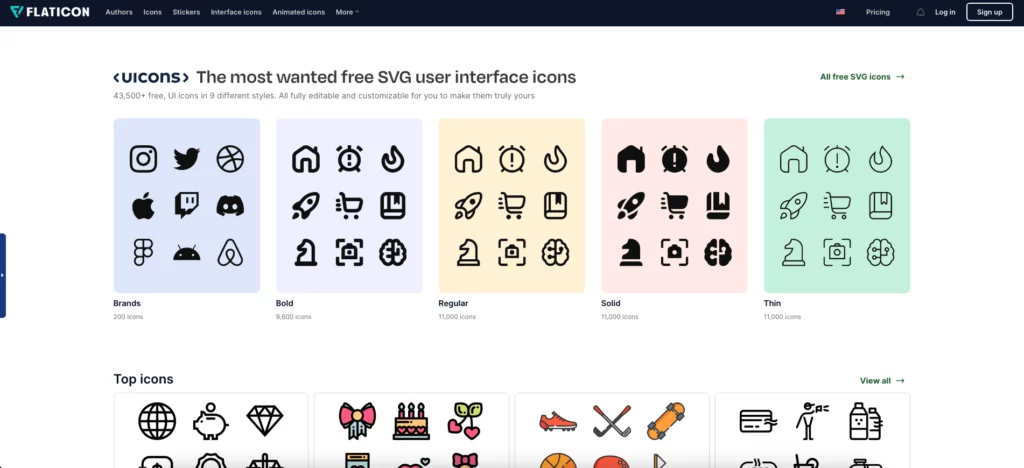Select the Figma icon in Brands
Screen dimensions: 1024x468
[x=143, y=252]
